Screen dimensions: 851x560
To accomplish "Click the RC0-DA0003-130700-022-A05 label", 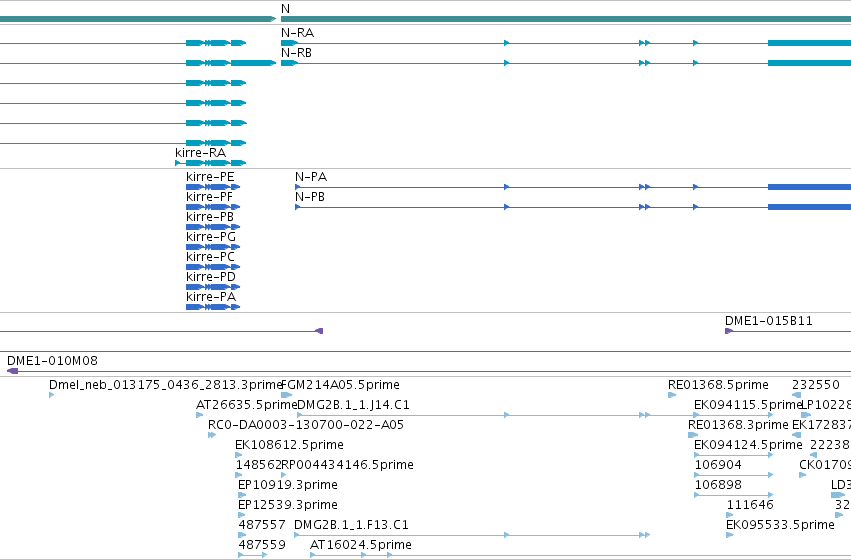I will tap(306, 425).
